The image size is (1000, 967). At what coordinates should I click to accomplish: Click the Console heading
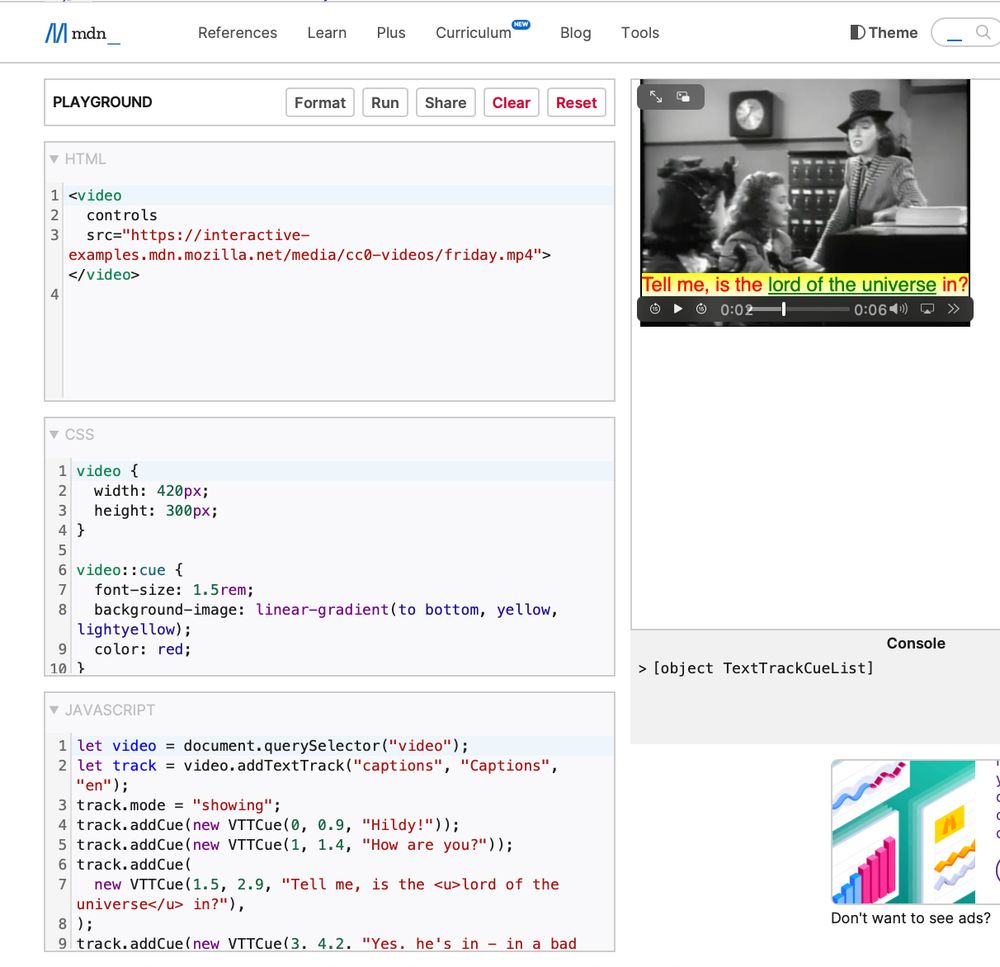coord(916,643)
